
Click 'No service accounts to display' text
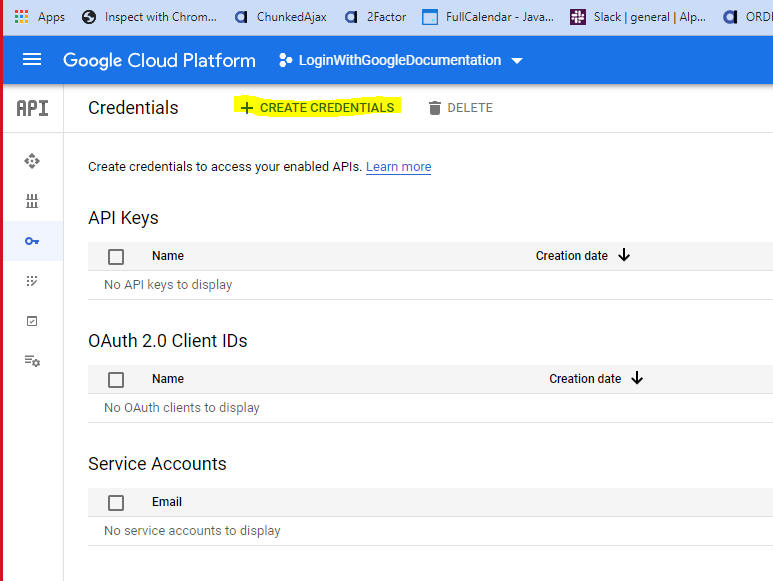(x=192, y=530)
